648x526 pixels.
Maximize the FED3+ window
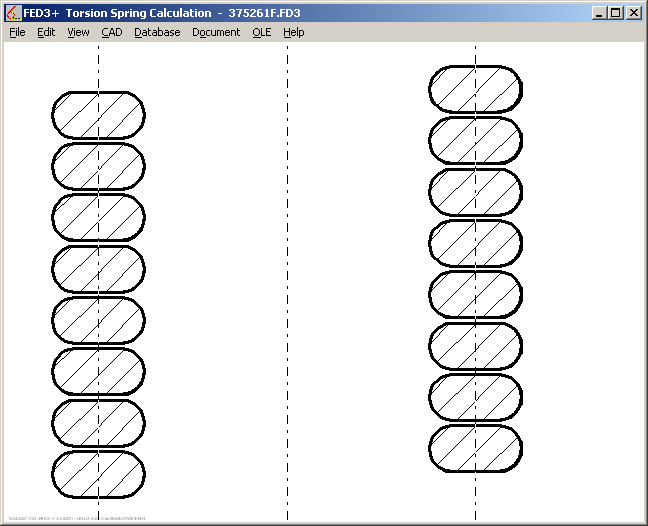click(616, 13)
